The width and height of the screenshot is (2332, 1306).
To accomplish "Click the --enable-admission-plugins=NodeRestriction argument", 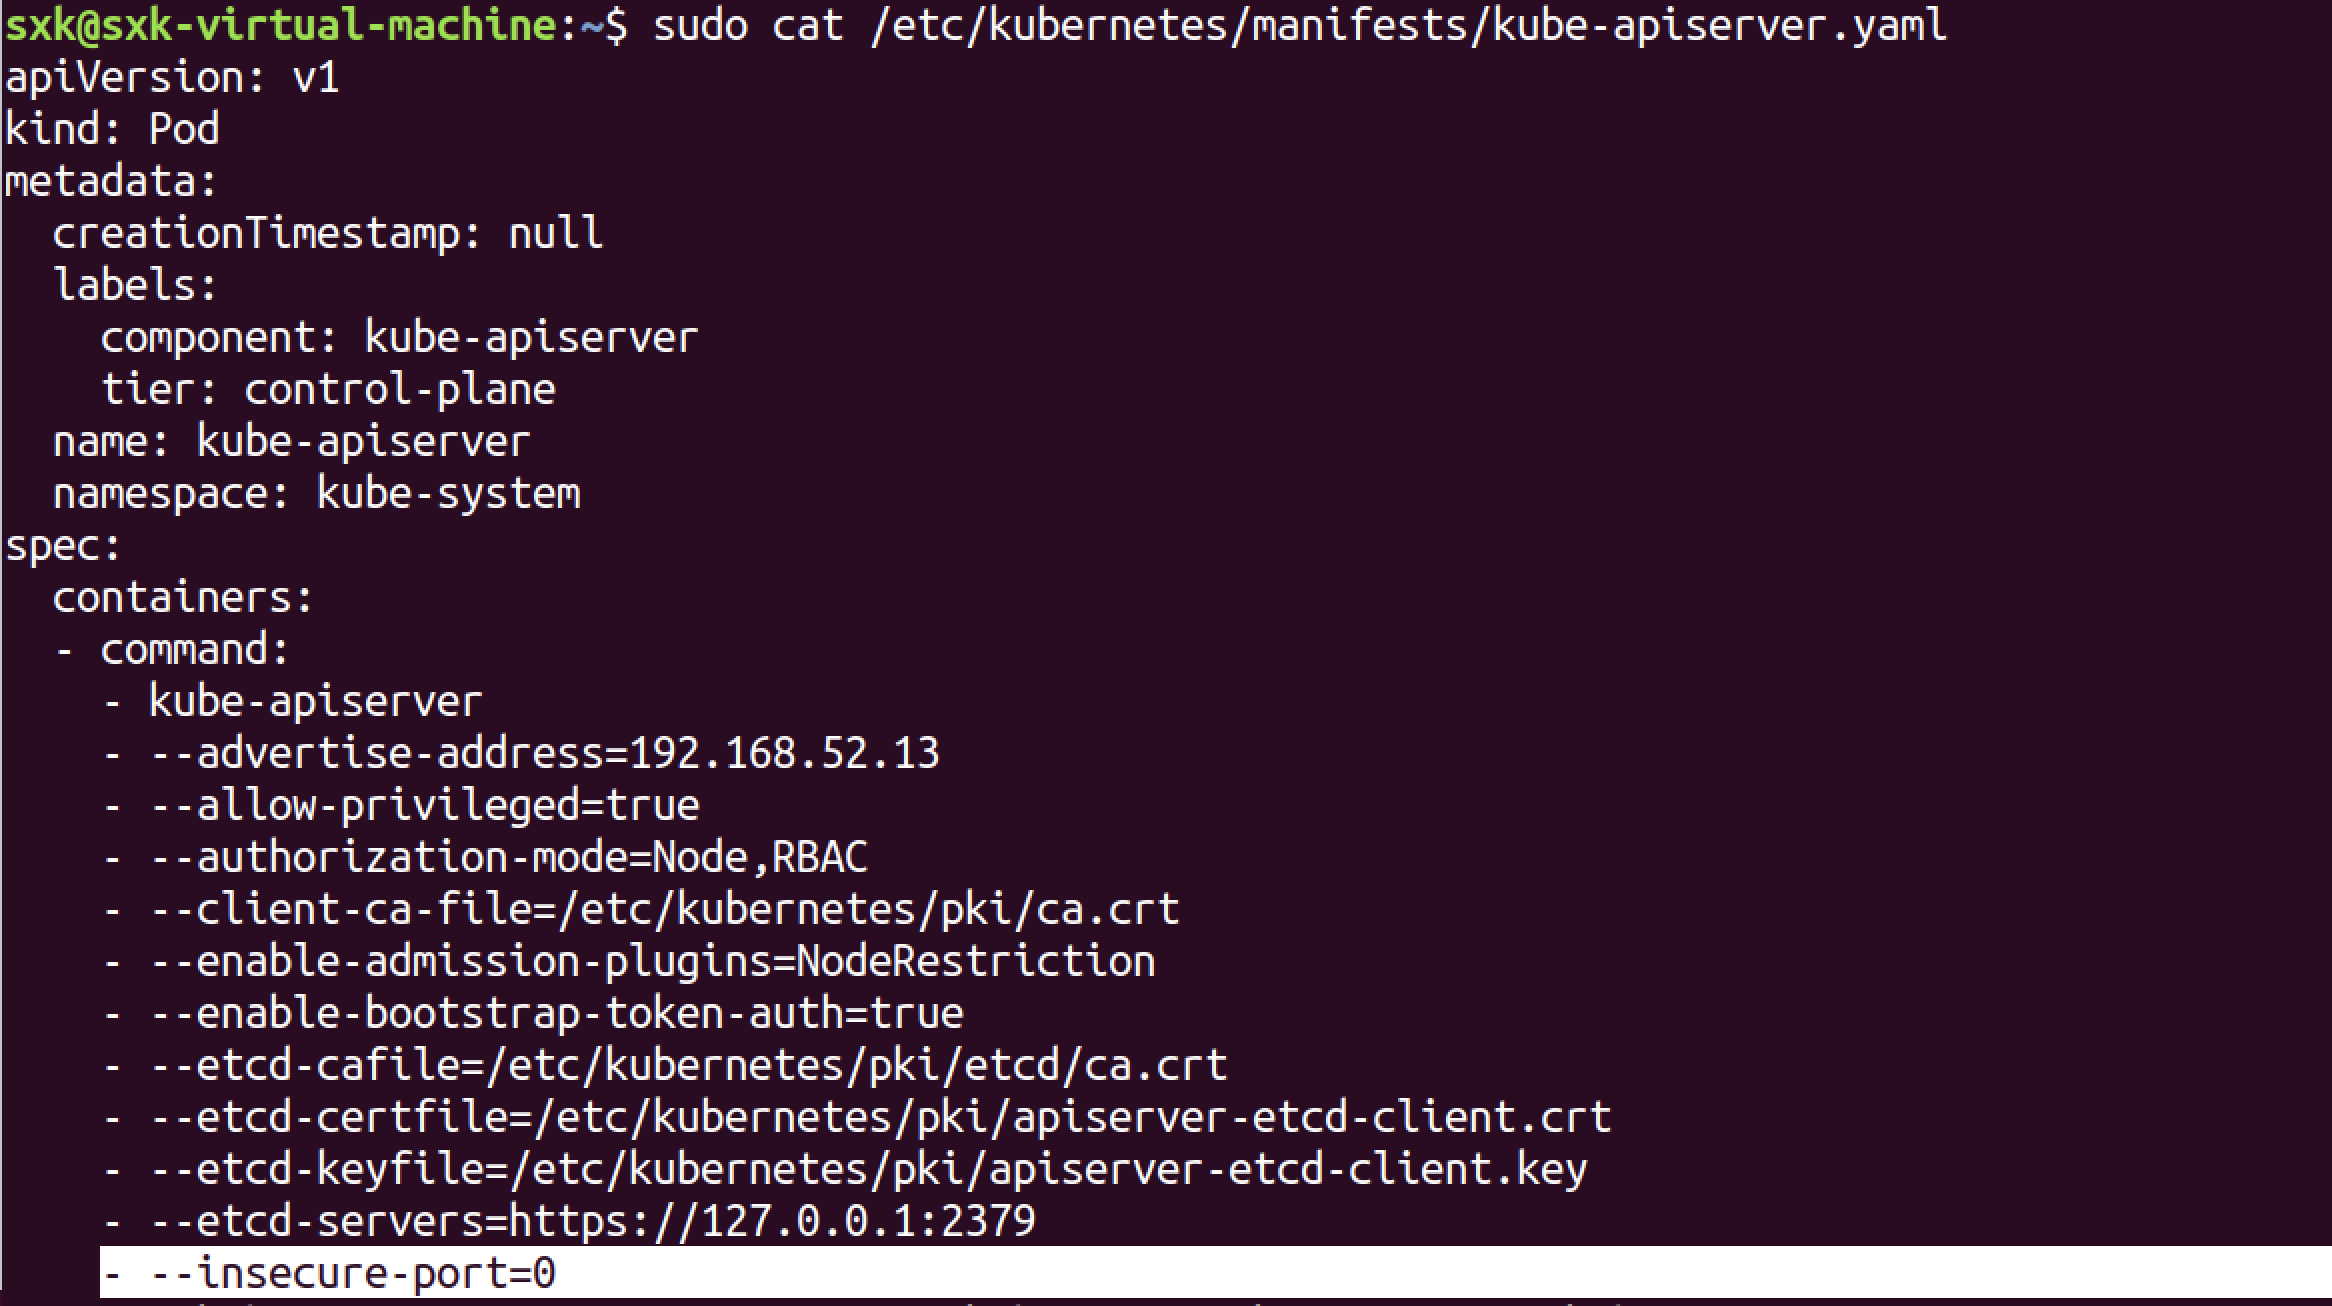I will point(652,962).
